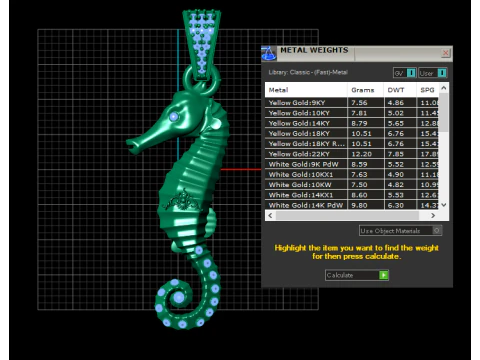Sort by the DWT column header
480x360 pixels.
point(400,90)
